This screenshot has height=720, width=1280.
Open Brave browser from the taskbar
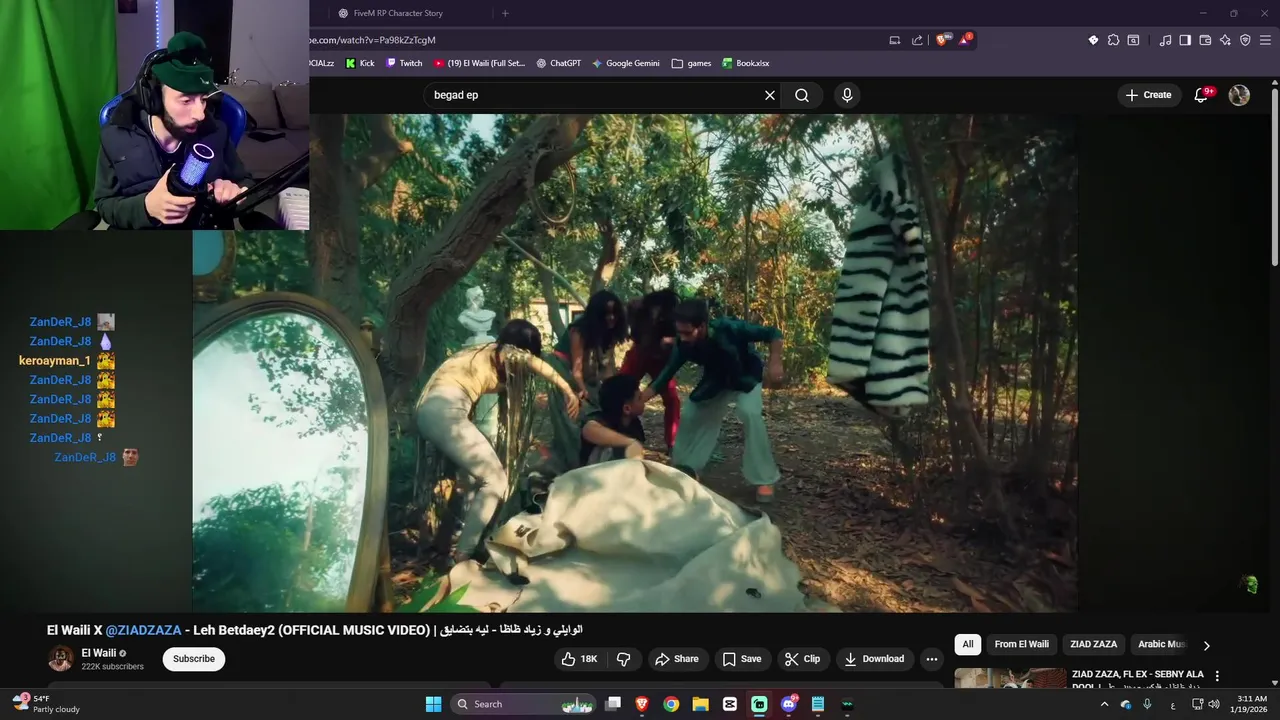tap(642, 704)
